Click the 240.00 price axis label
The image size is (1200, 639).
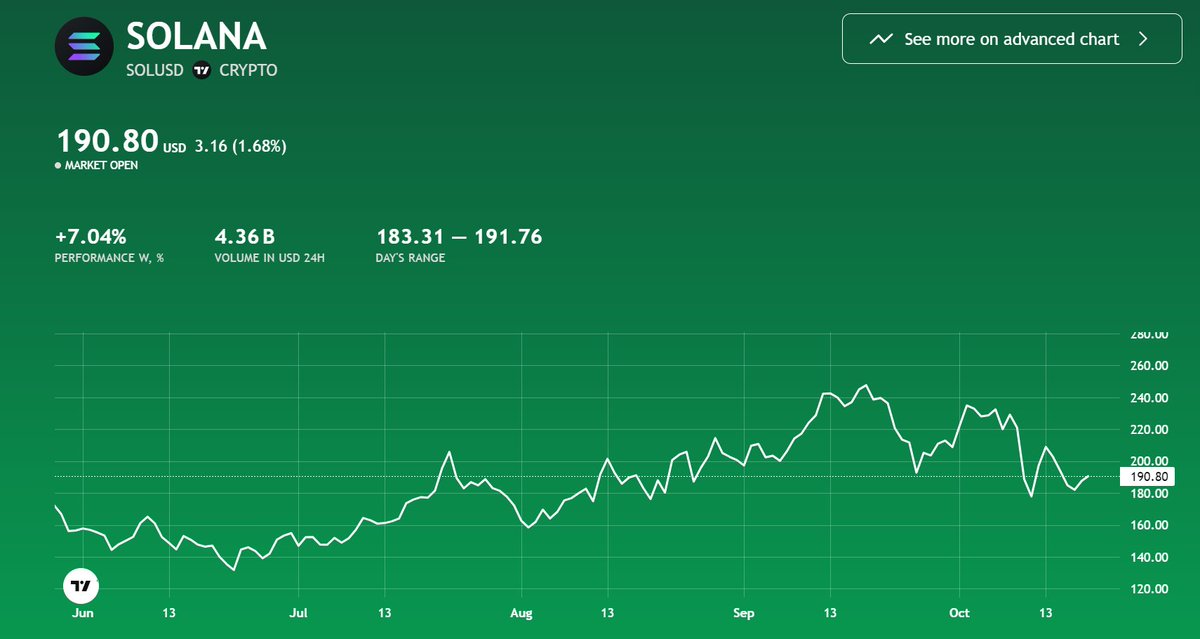coord(1148,398)
